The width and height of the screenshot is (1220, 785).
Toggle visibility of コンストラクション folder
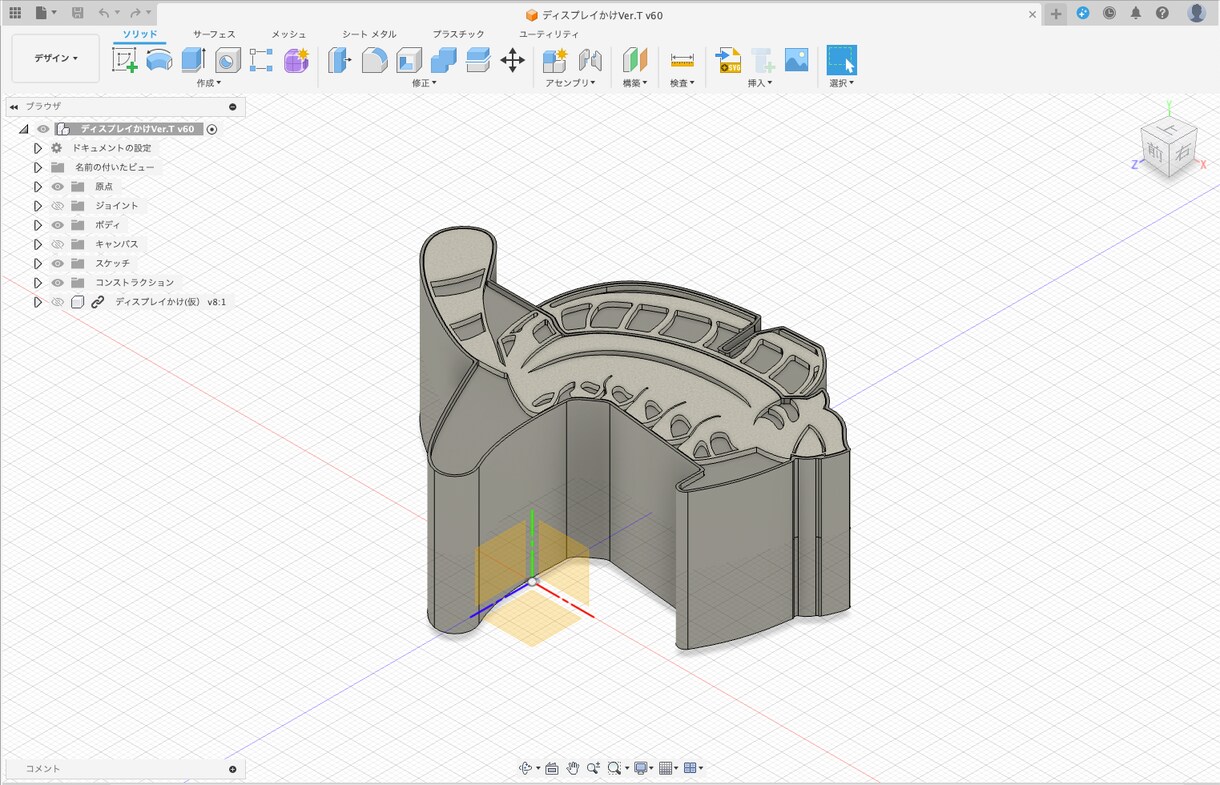coord(58,282)
